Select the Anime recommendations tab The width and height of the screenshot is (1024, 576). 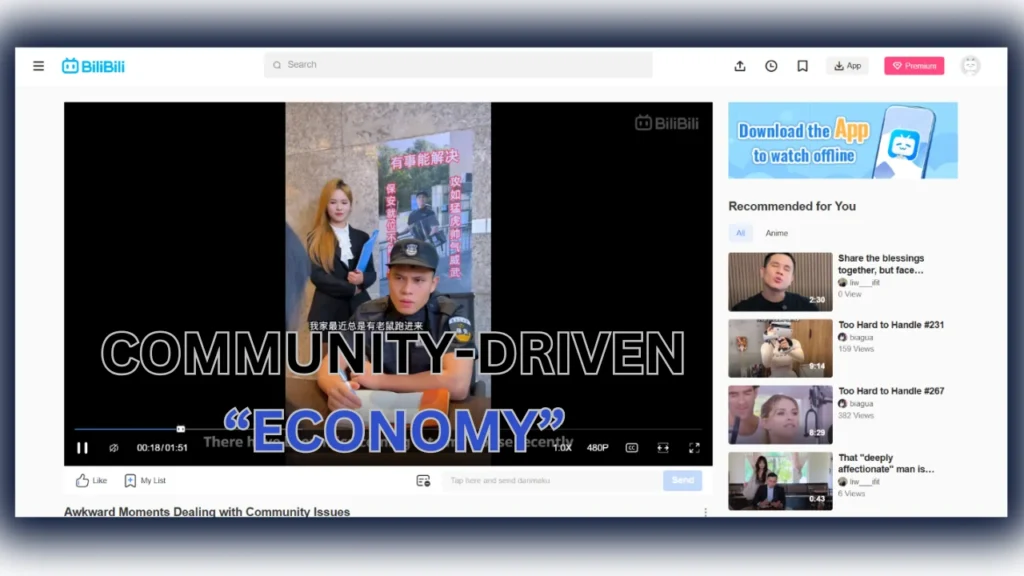tap(776, 233)
